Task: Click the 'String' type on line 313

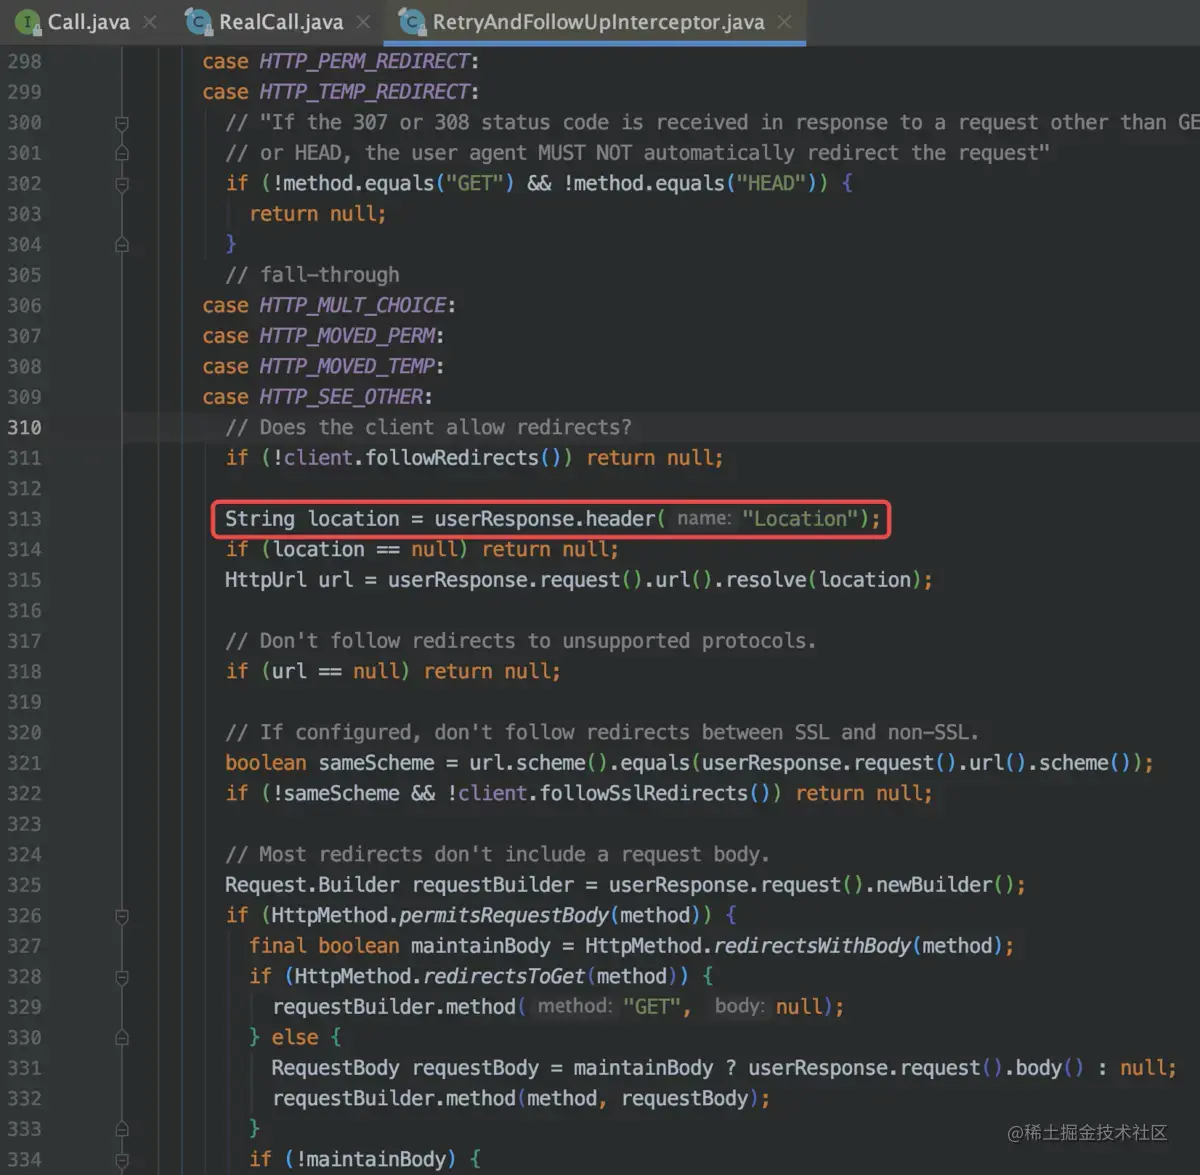Action: coord(259,519)
